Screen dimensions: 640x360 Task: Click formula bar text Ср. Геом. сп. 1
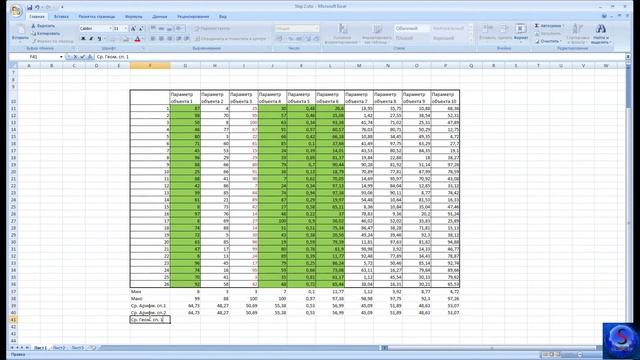pyautogui.click(x=113, y=57)
